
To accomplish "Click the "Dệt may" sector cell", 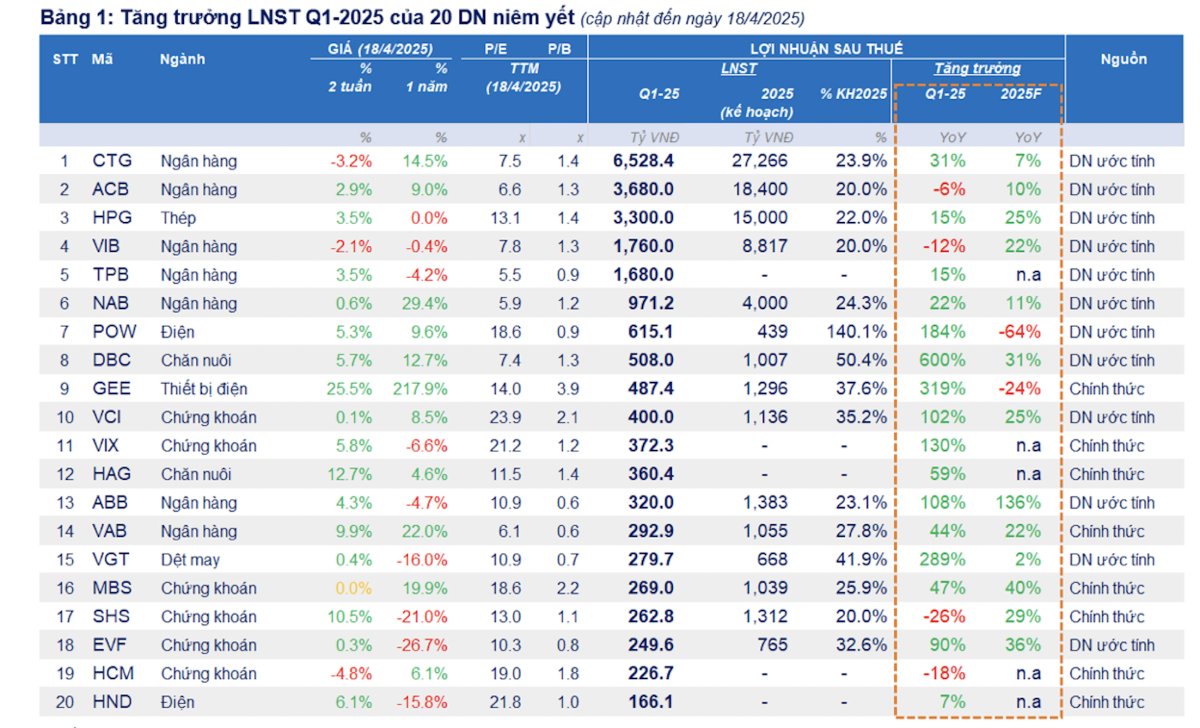I will pos(190,560).
